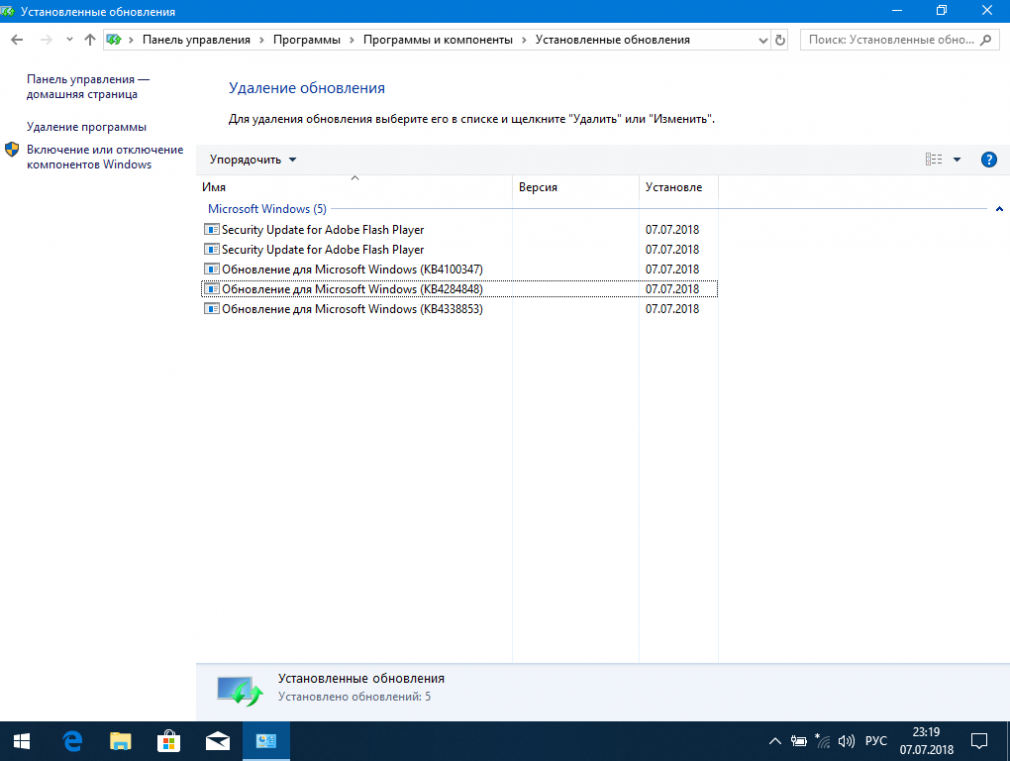Open Microsoft Store from taskbar
This screenshot has width=1010, height=761.
(169, 742)
